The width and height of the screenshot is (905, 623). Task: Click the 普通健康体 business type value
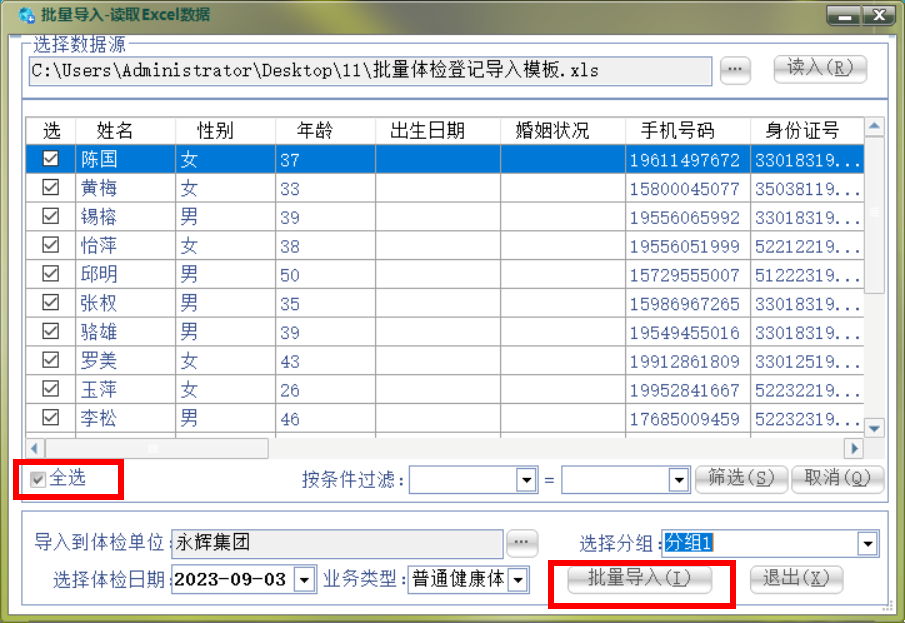coord(458,579)
